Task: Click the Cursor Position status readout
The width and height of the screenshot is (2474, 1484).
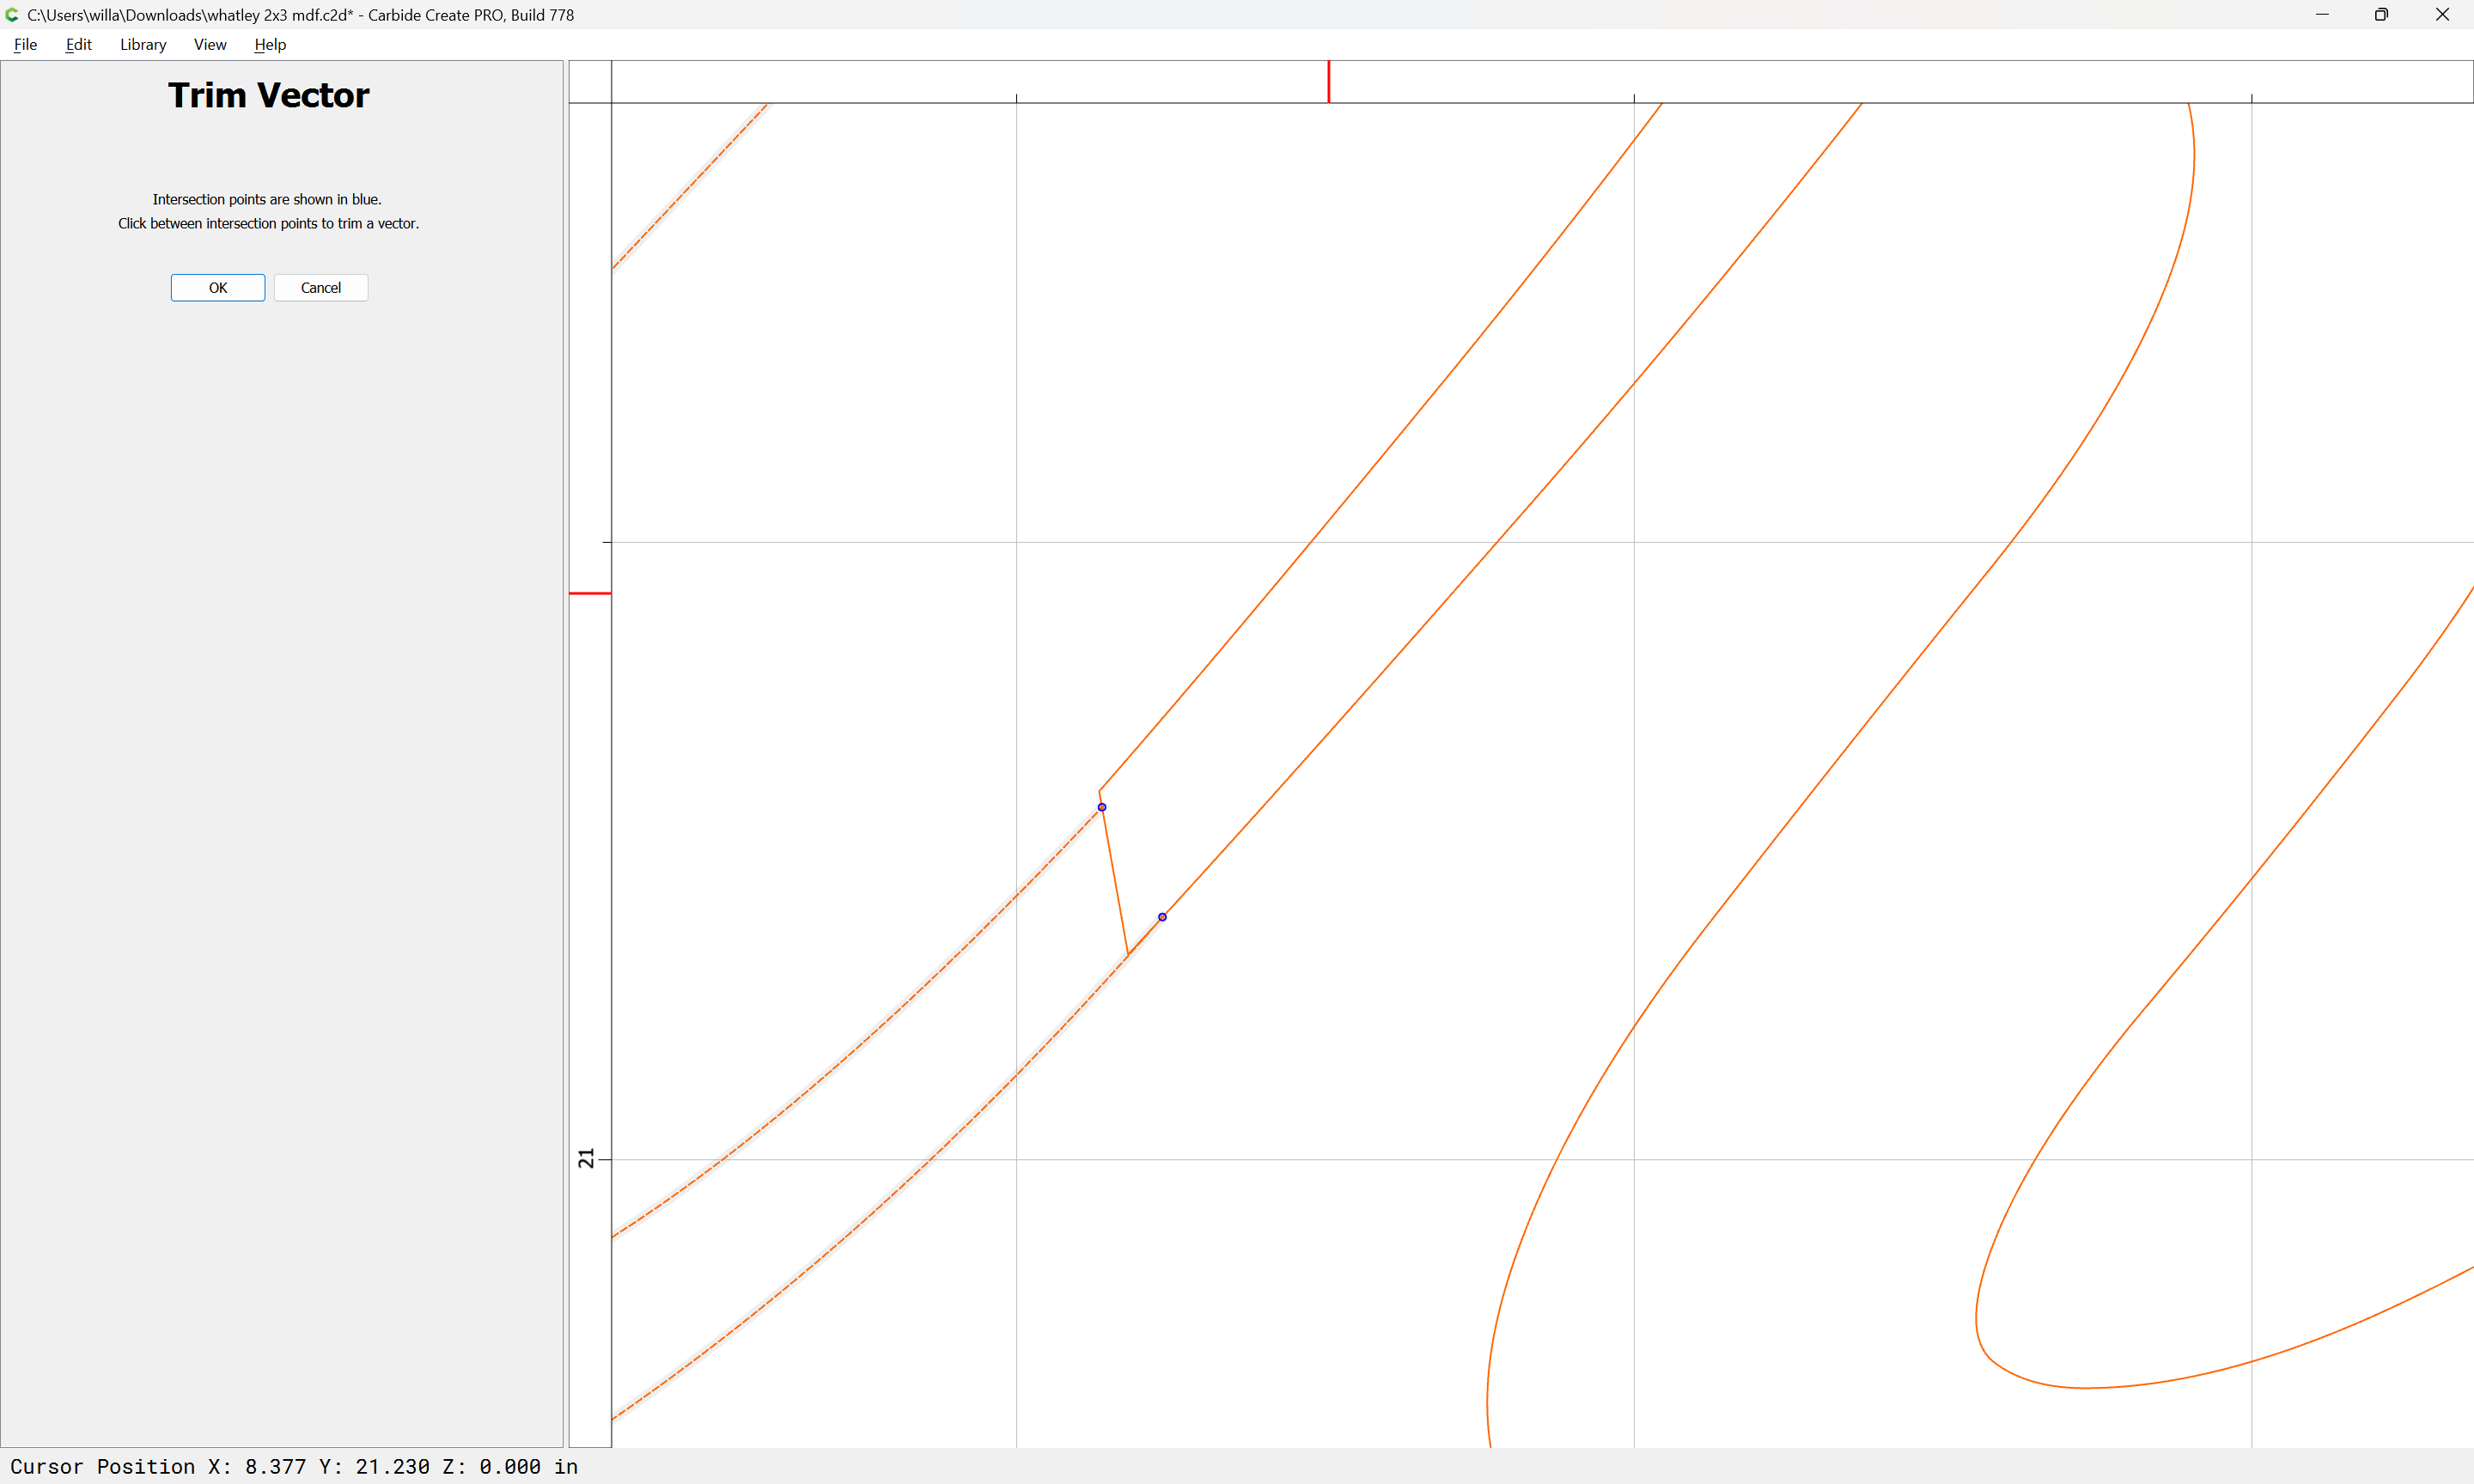Action: tap(294, 1466)
